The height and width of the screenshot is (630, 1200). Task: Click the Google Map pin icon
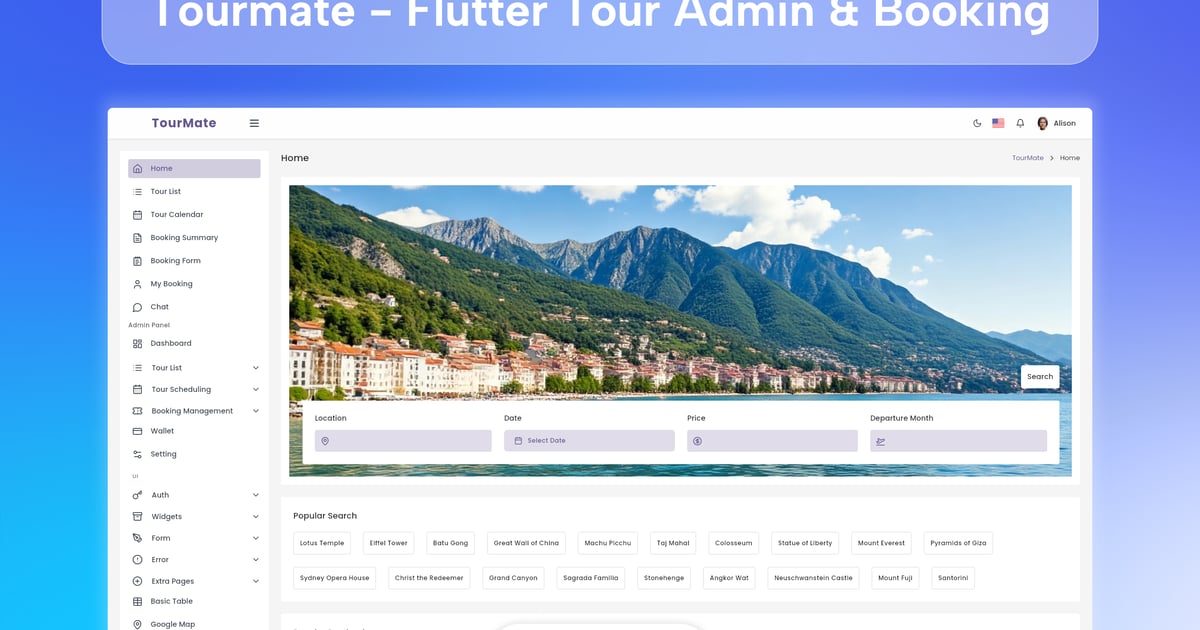pos(138,624)
